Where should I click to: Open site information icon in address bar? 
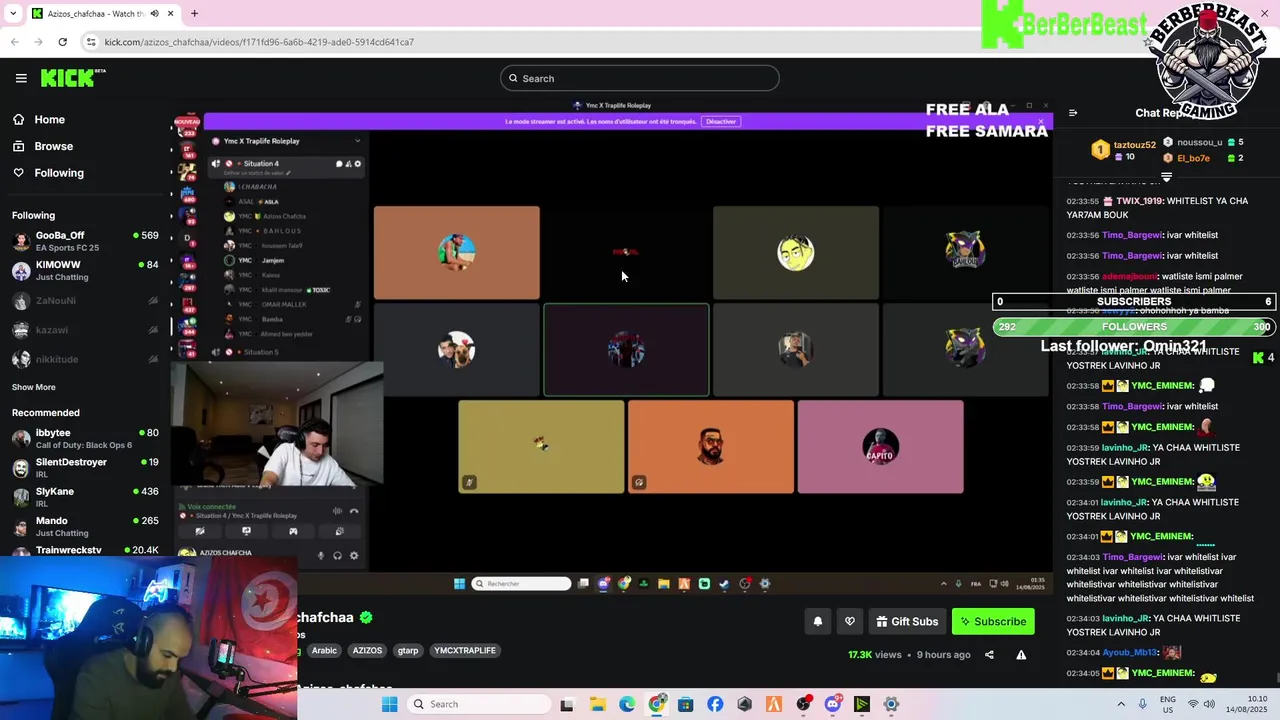(x=91, y=42)
